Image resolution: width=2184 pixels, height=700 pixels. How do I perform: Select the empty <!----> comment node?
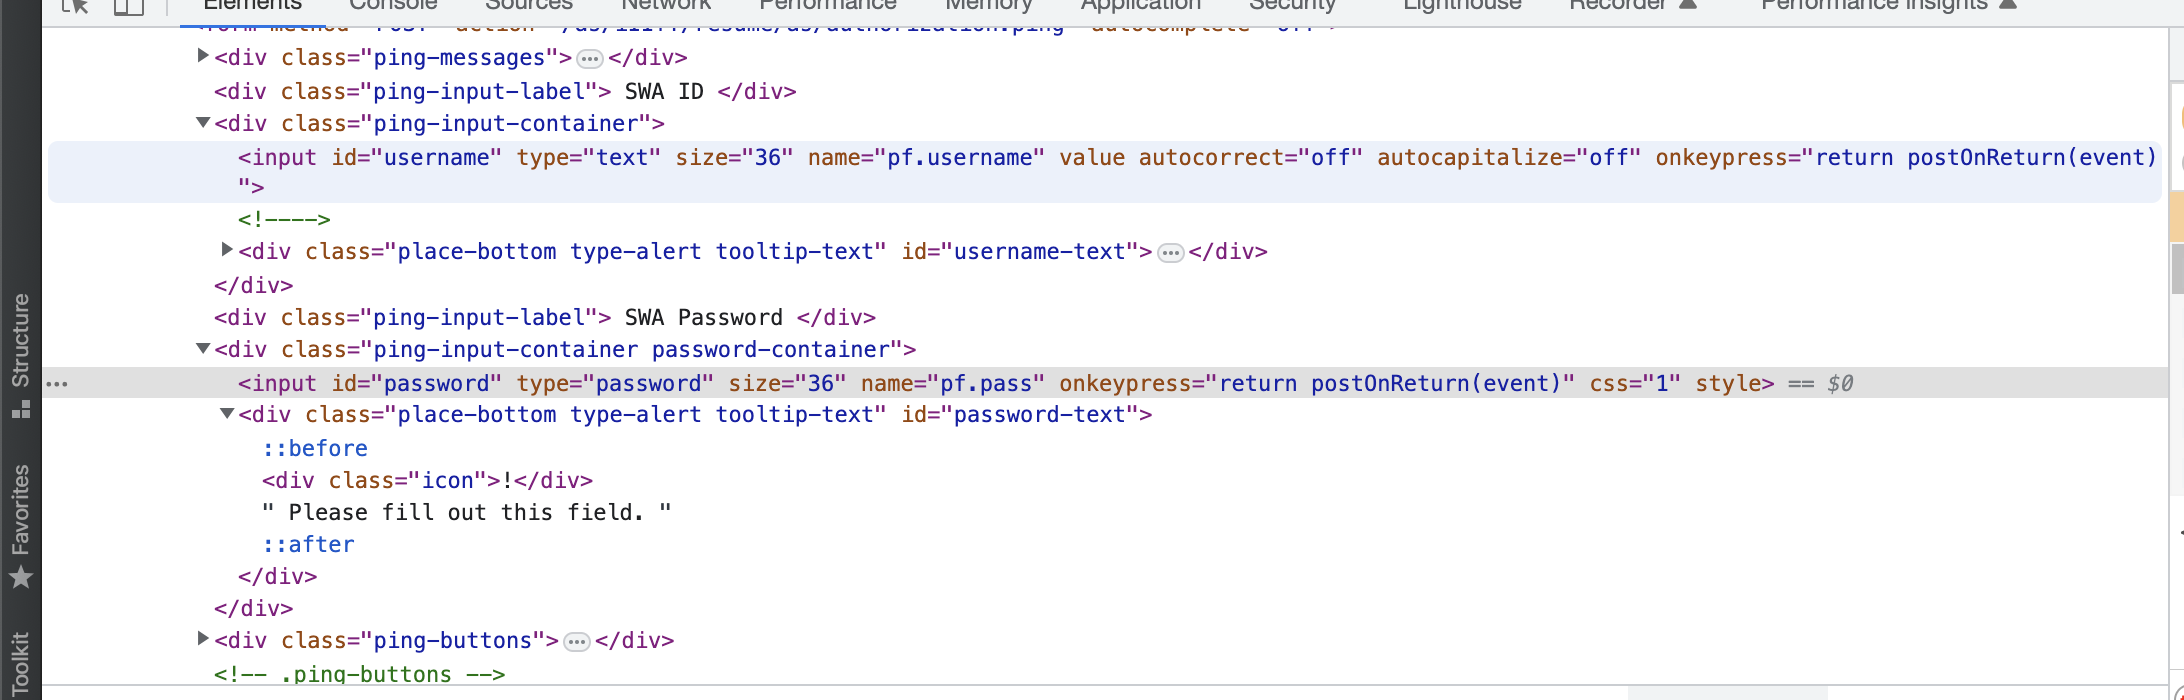[x=284, y=219]
